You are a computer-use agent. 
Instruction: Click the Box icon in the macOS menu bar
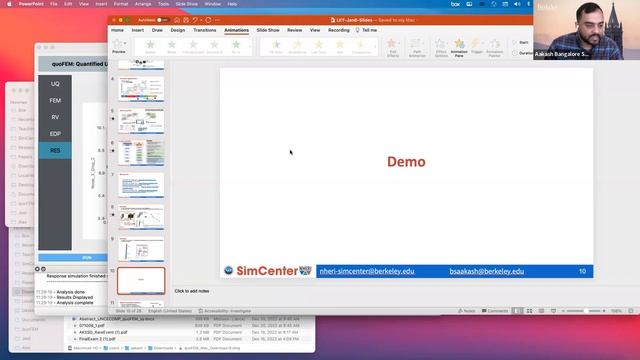[455, 4]
